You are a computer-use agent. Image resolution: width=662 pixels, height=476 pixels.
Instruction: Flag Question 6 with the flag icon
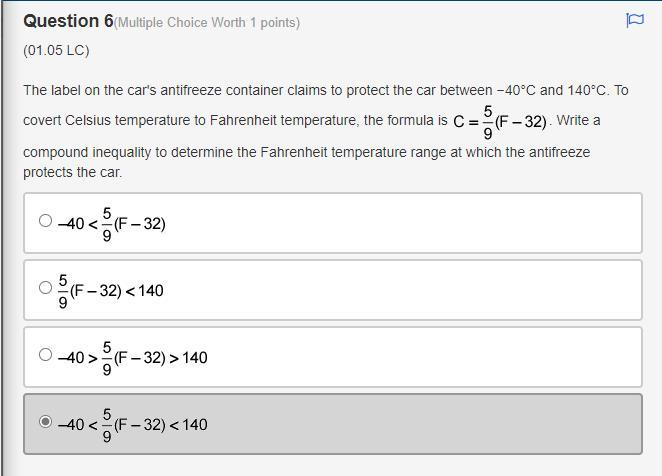coord(634,20)
